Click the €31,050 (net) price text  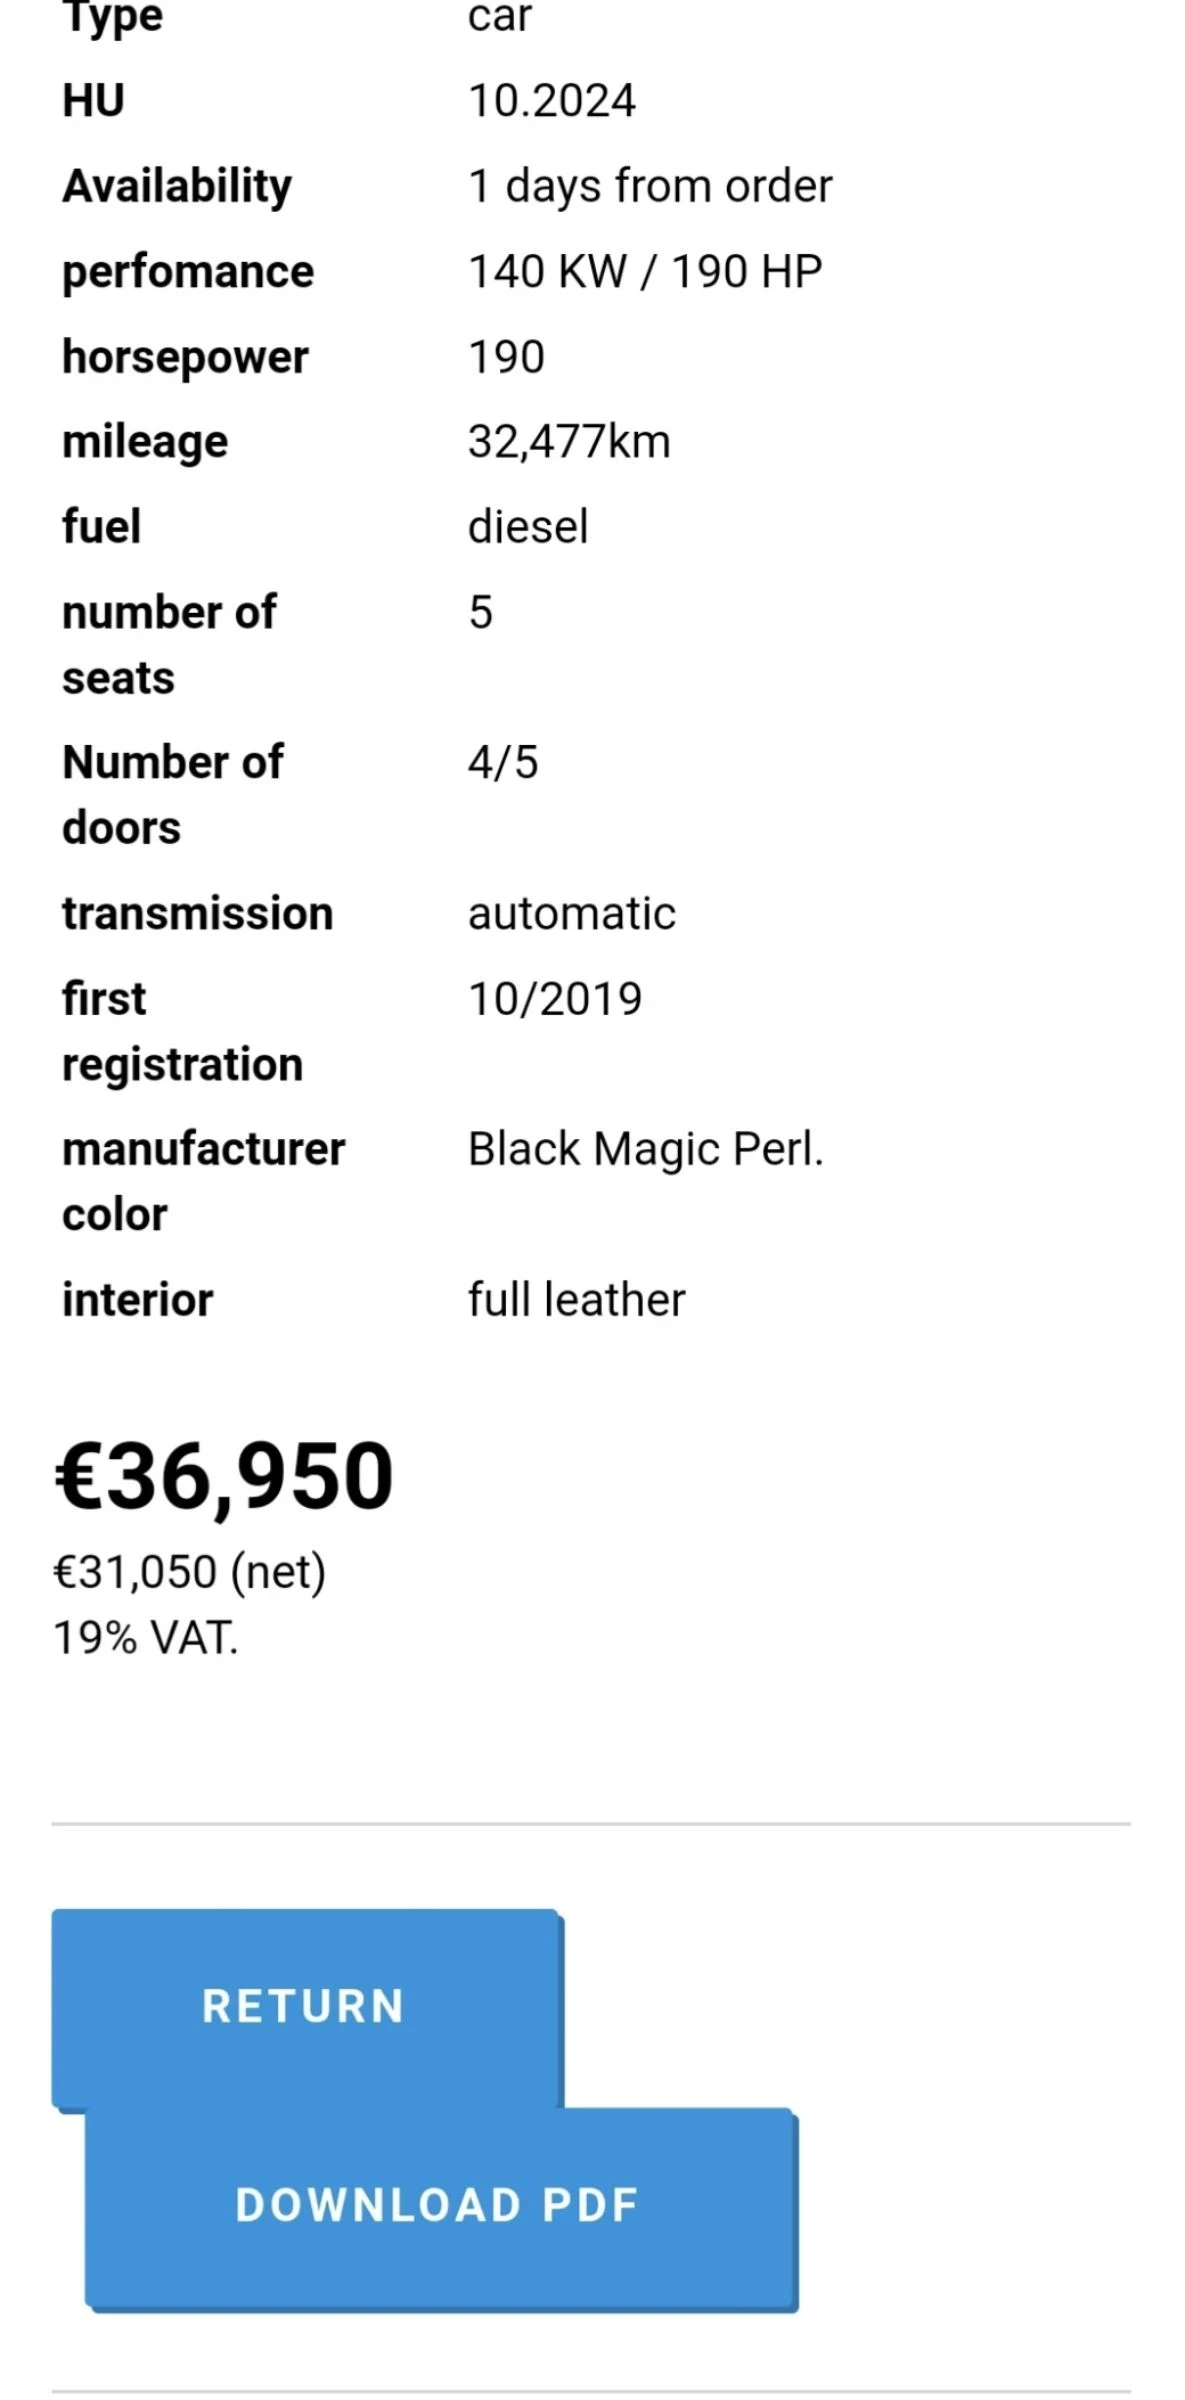point(190,1571)
